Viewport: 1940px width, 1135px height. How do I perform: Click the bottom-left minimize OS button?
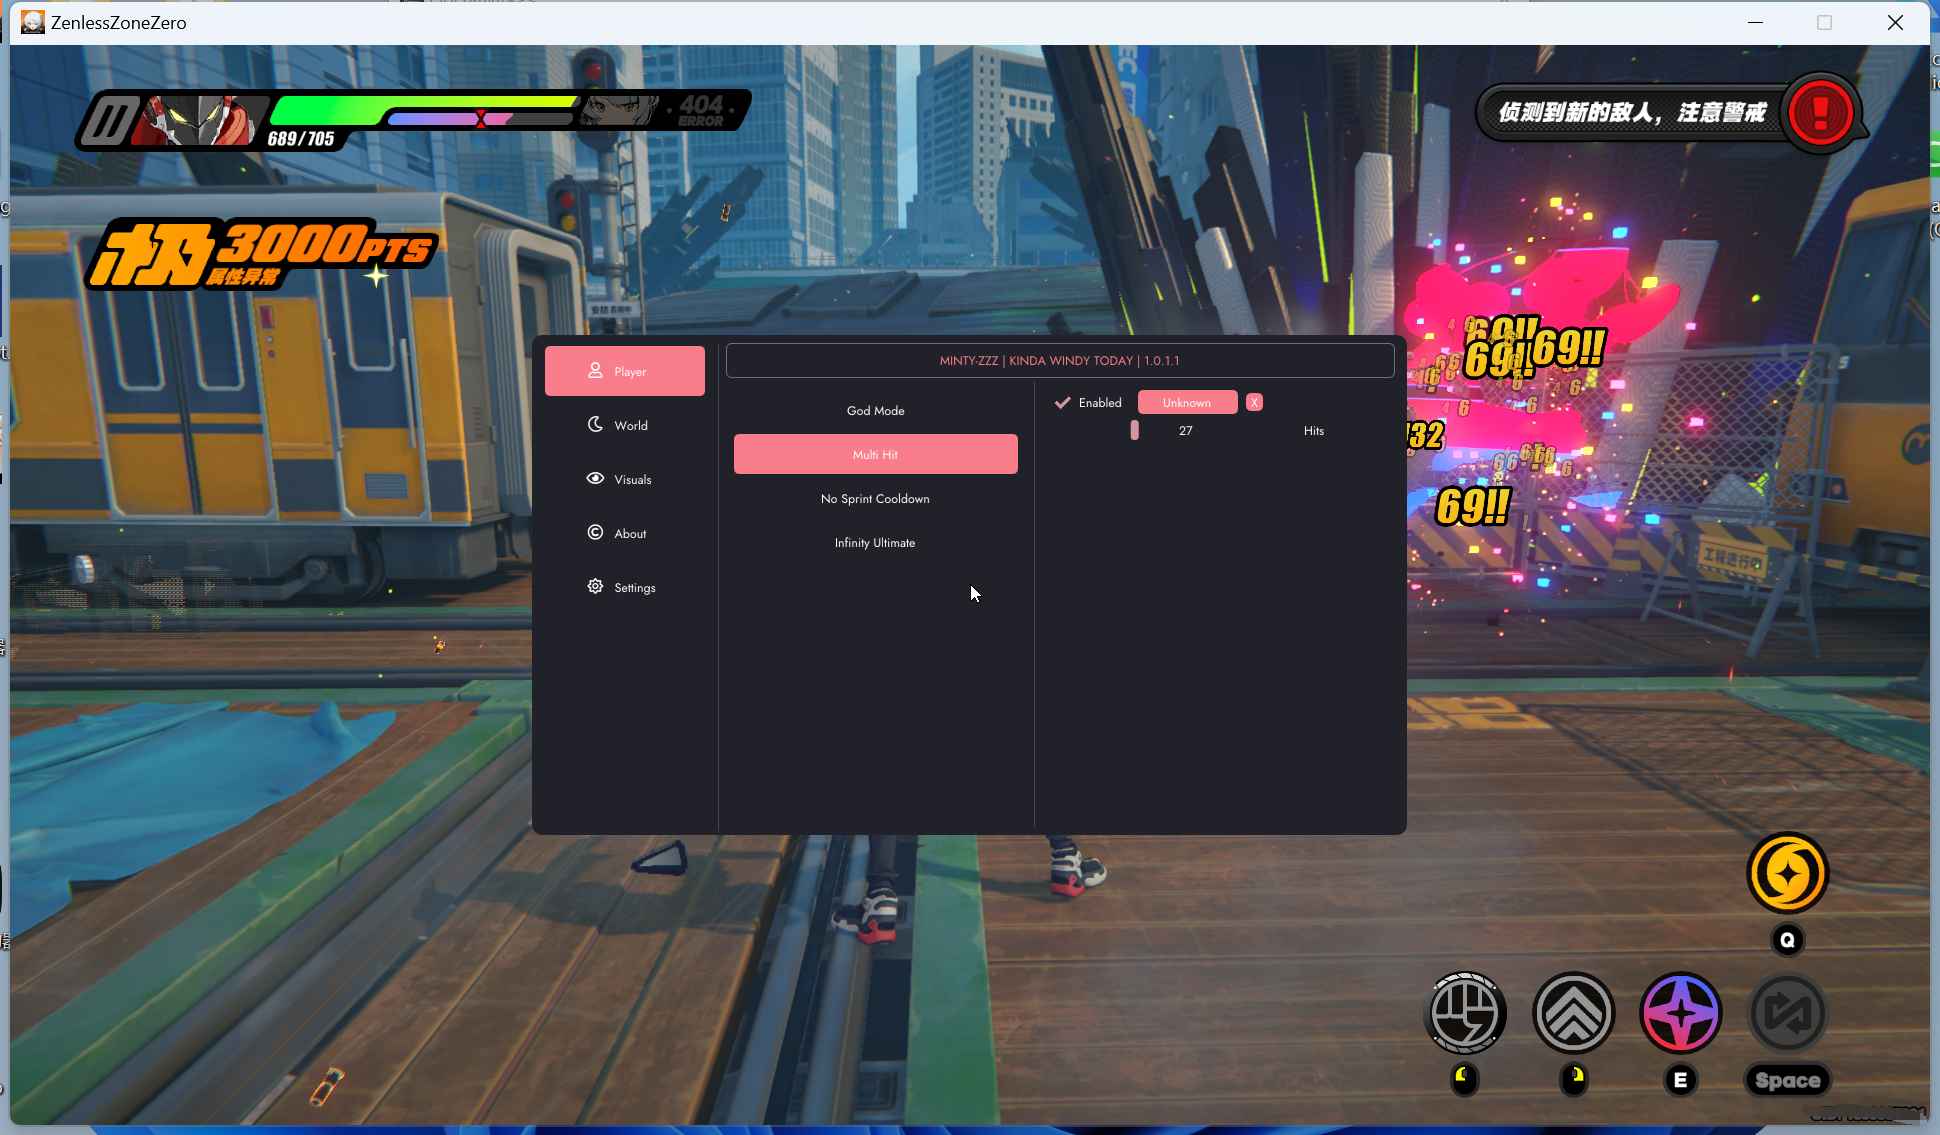click(x=1756, y=23)
